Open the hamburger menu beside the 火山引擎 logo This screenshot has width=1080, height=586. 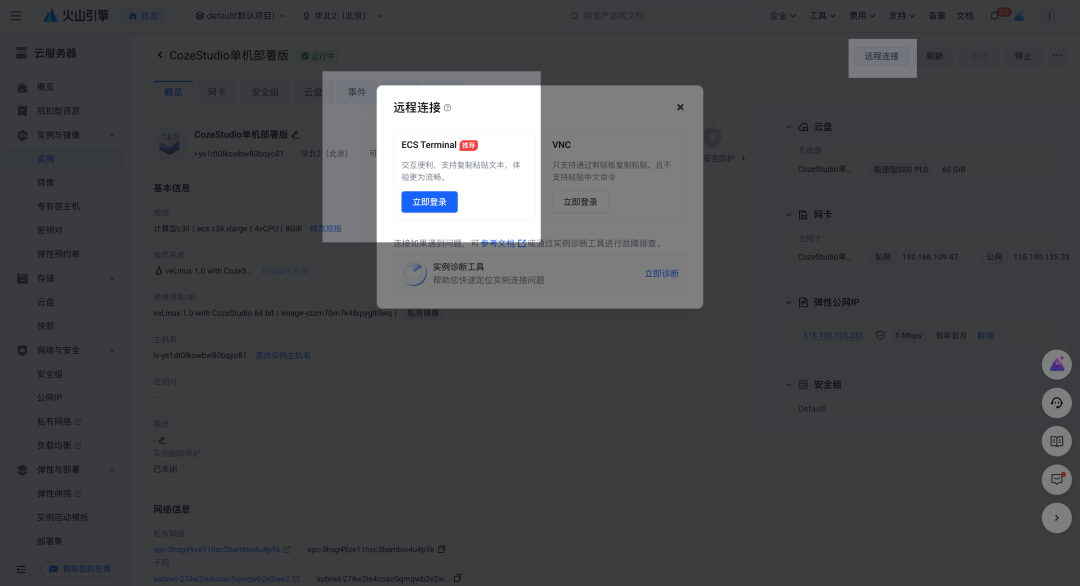click(15, 15)
